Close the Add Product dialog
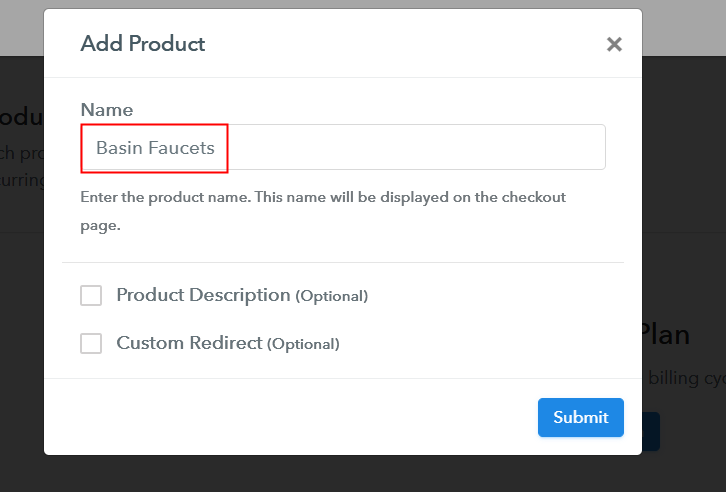The image size is (726, 492). click(x=614, y=44)
